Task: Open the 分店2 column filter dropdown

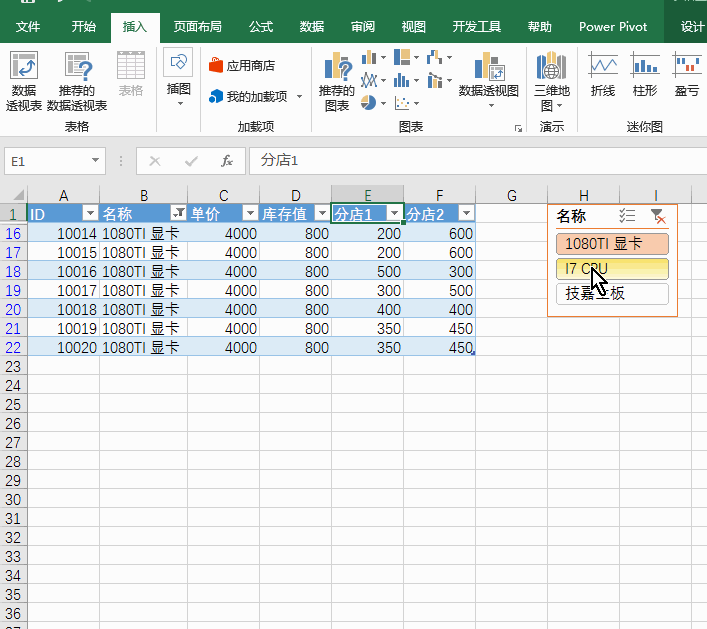Action: click(466, 213)
